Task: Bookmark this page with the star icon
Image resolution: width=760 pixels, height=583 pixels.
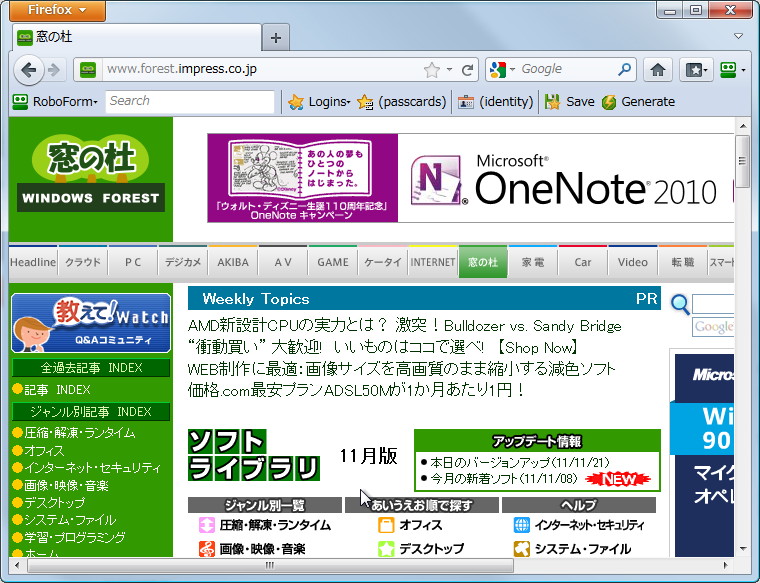Action: (431, 70)
